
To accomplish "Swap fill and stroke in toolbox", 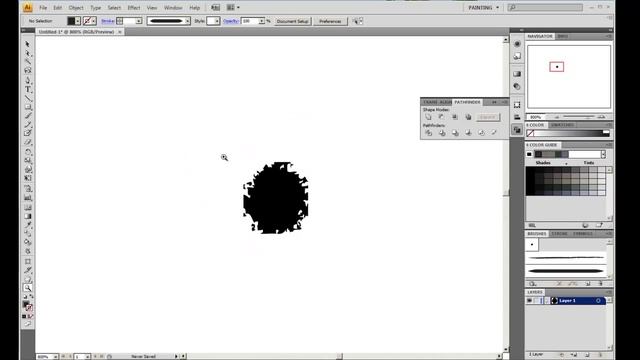I will pyautogui.click(x=31, y=297).
